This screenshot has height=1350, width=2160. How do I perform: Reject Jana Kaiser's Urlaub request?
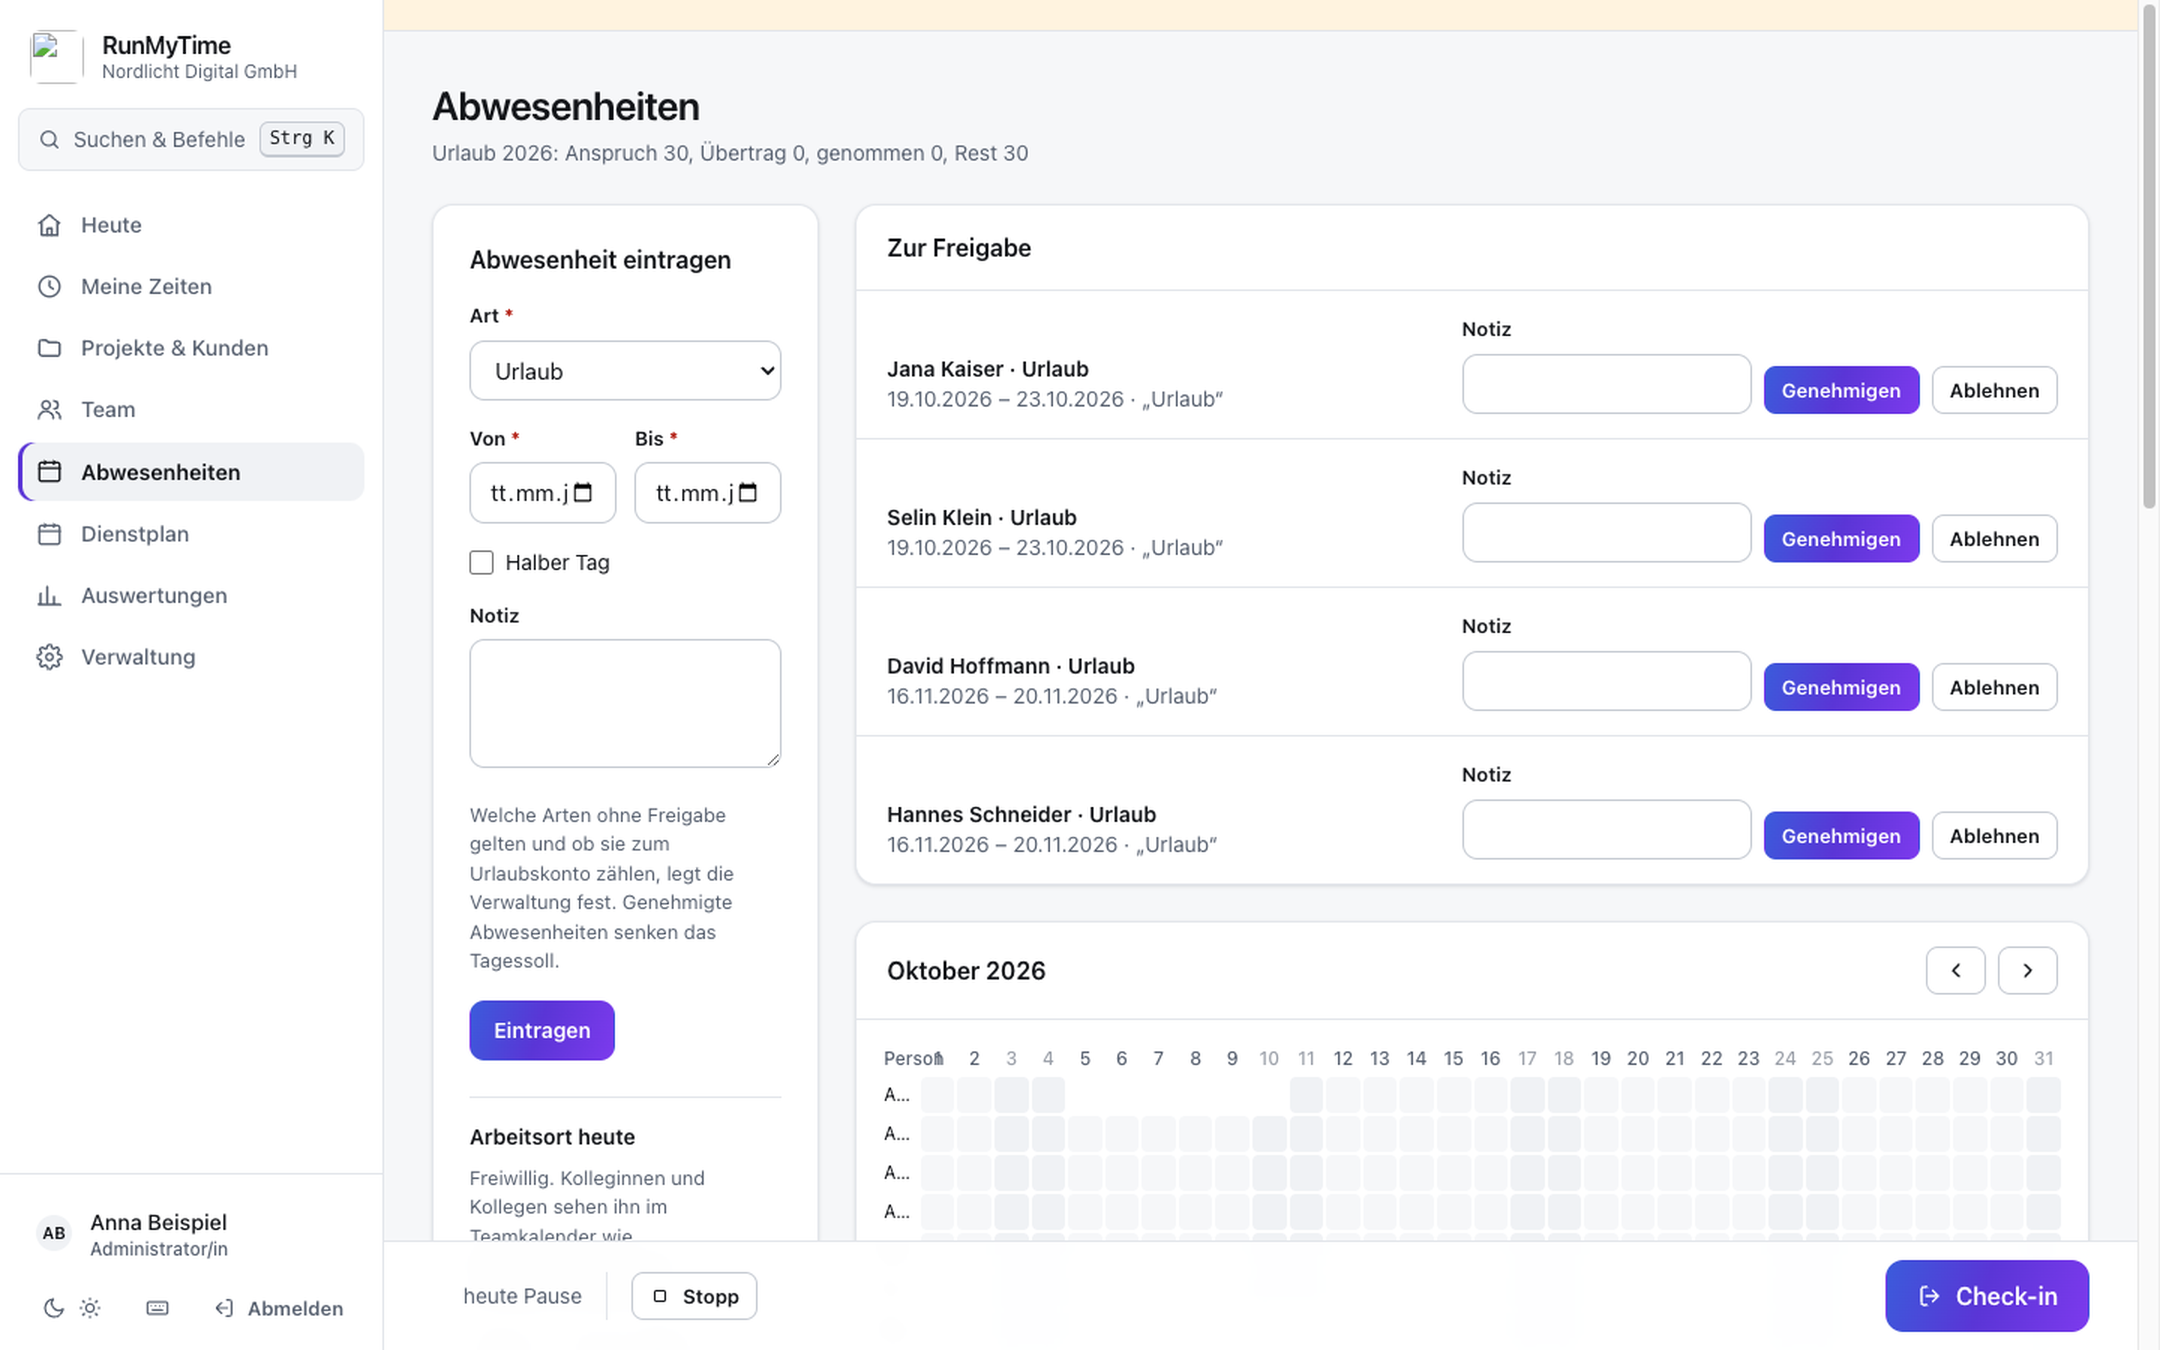tap(1994, 390)
